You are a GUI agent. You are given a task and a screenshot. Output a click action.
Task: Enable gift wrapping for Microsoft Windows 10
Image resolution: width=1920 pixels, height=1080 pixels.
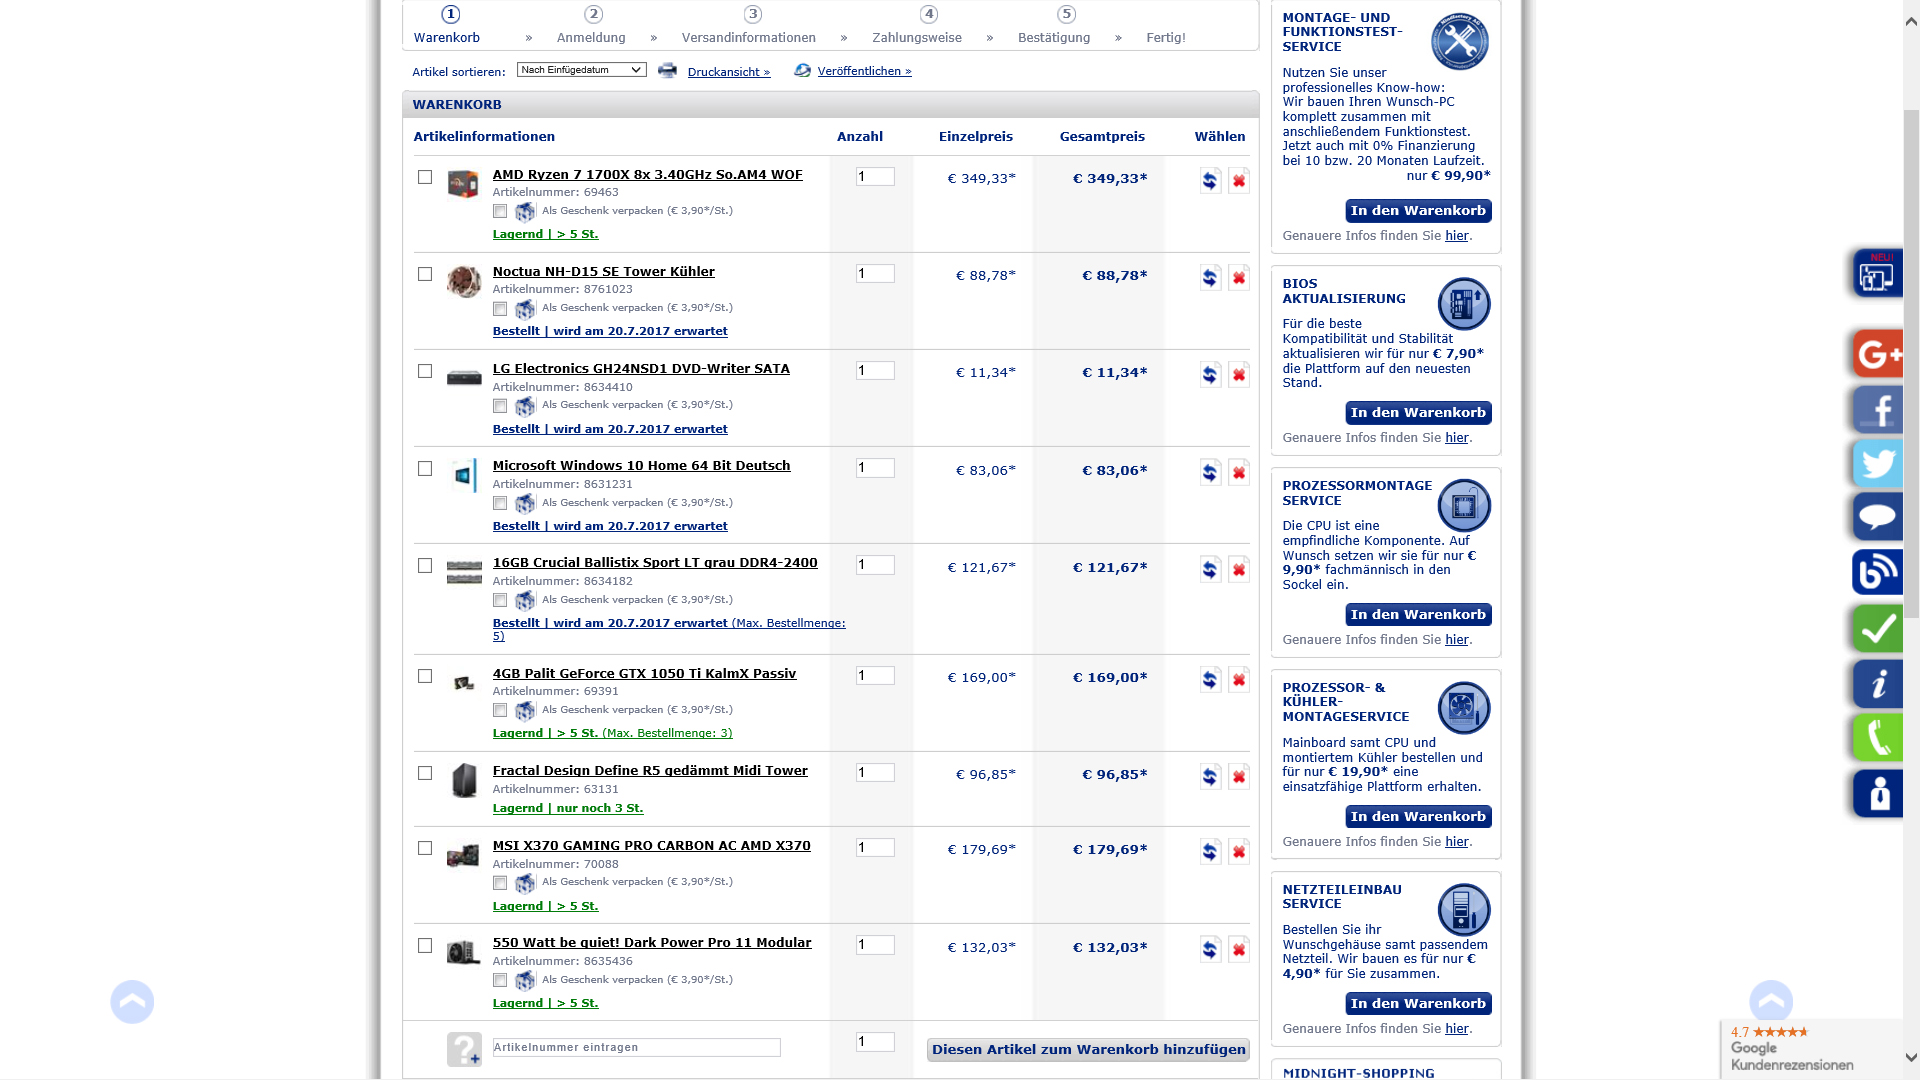tap(500, 503)
